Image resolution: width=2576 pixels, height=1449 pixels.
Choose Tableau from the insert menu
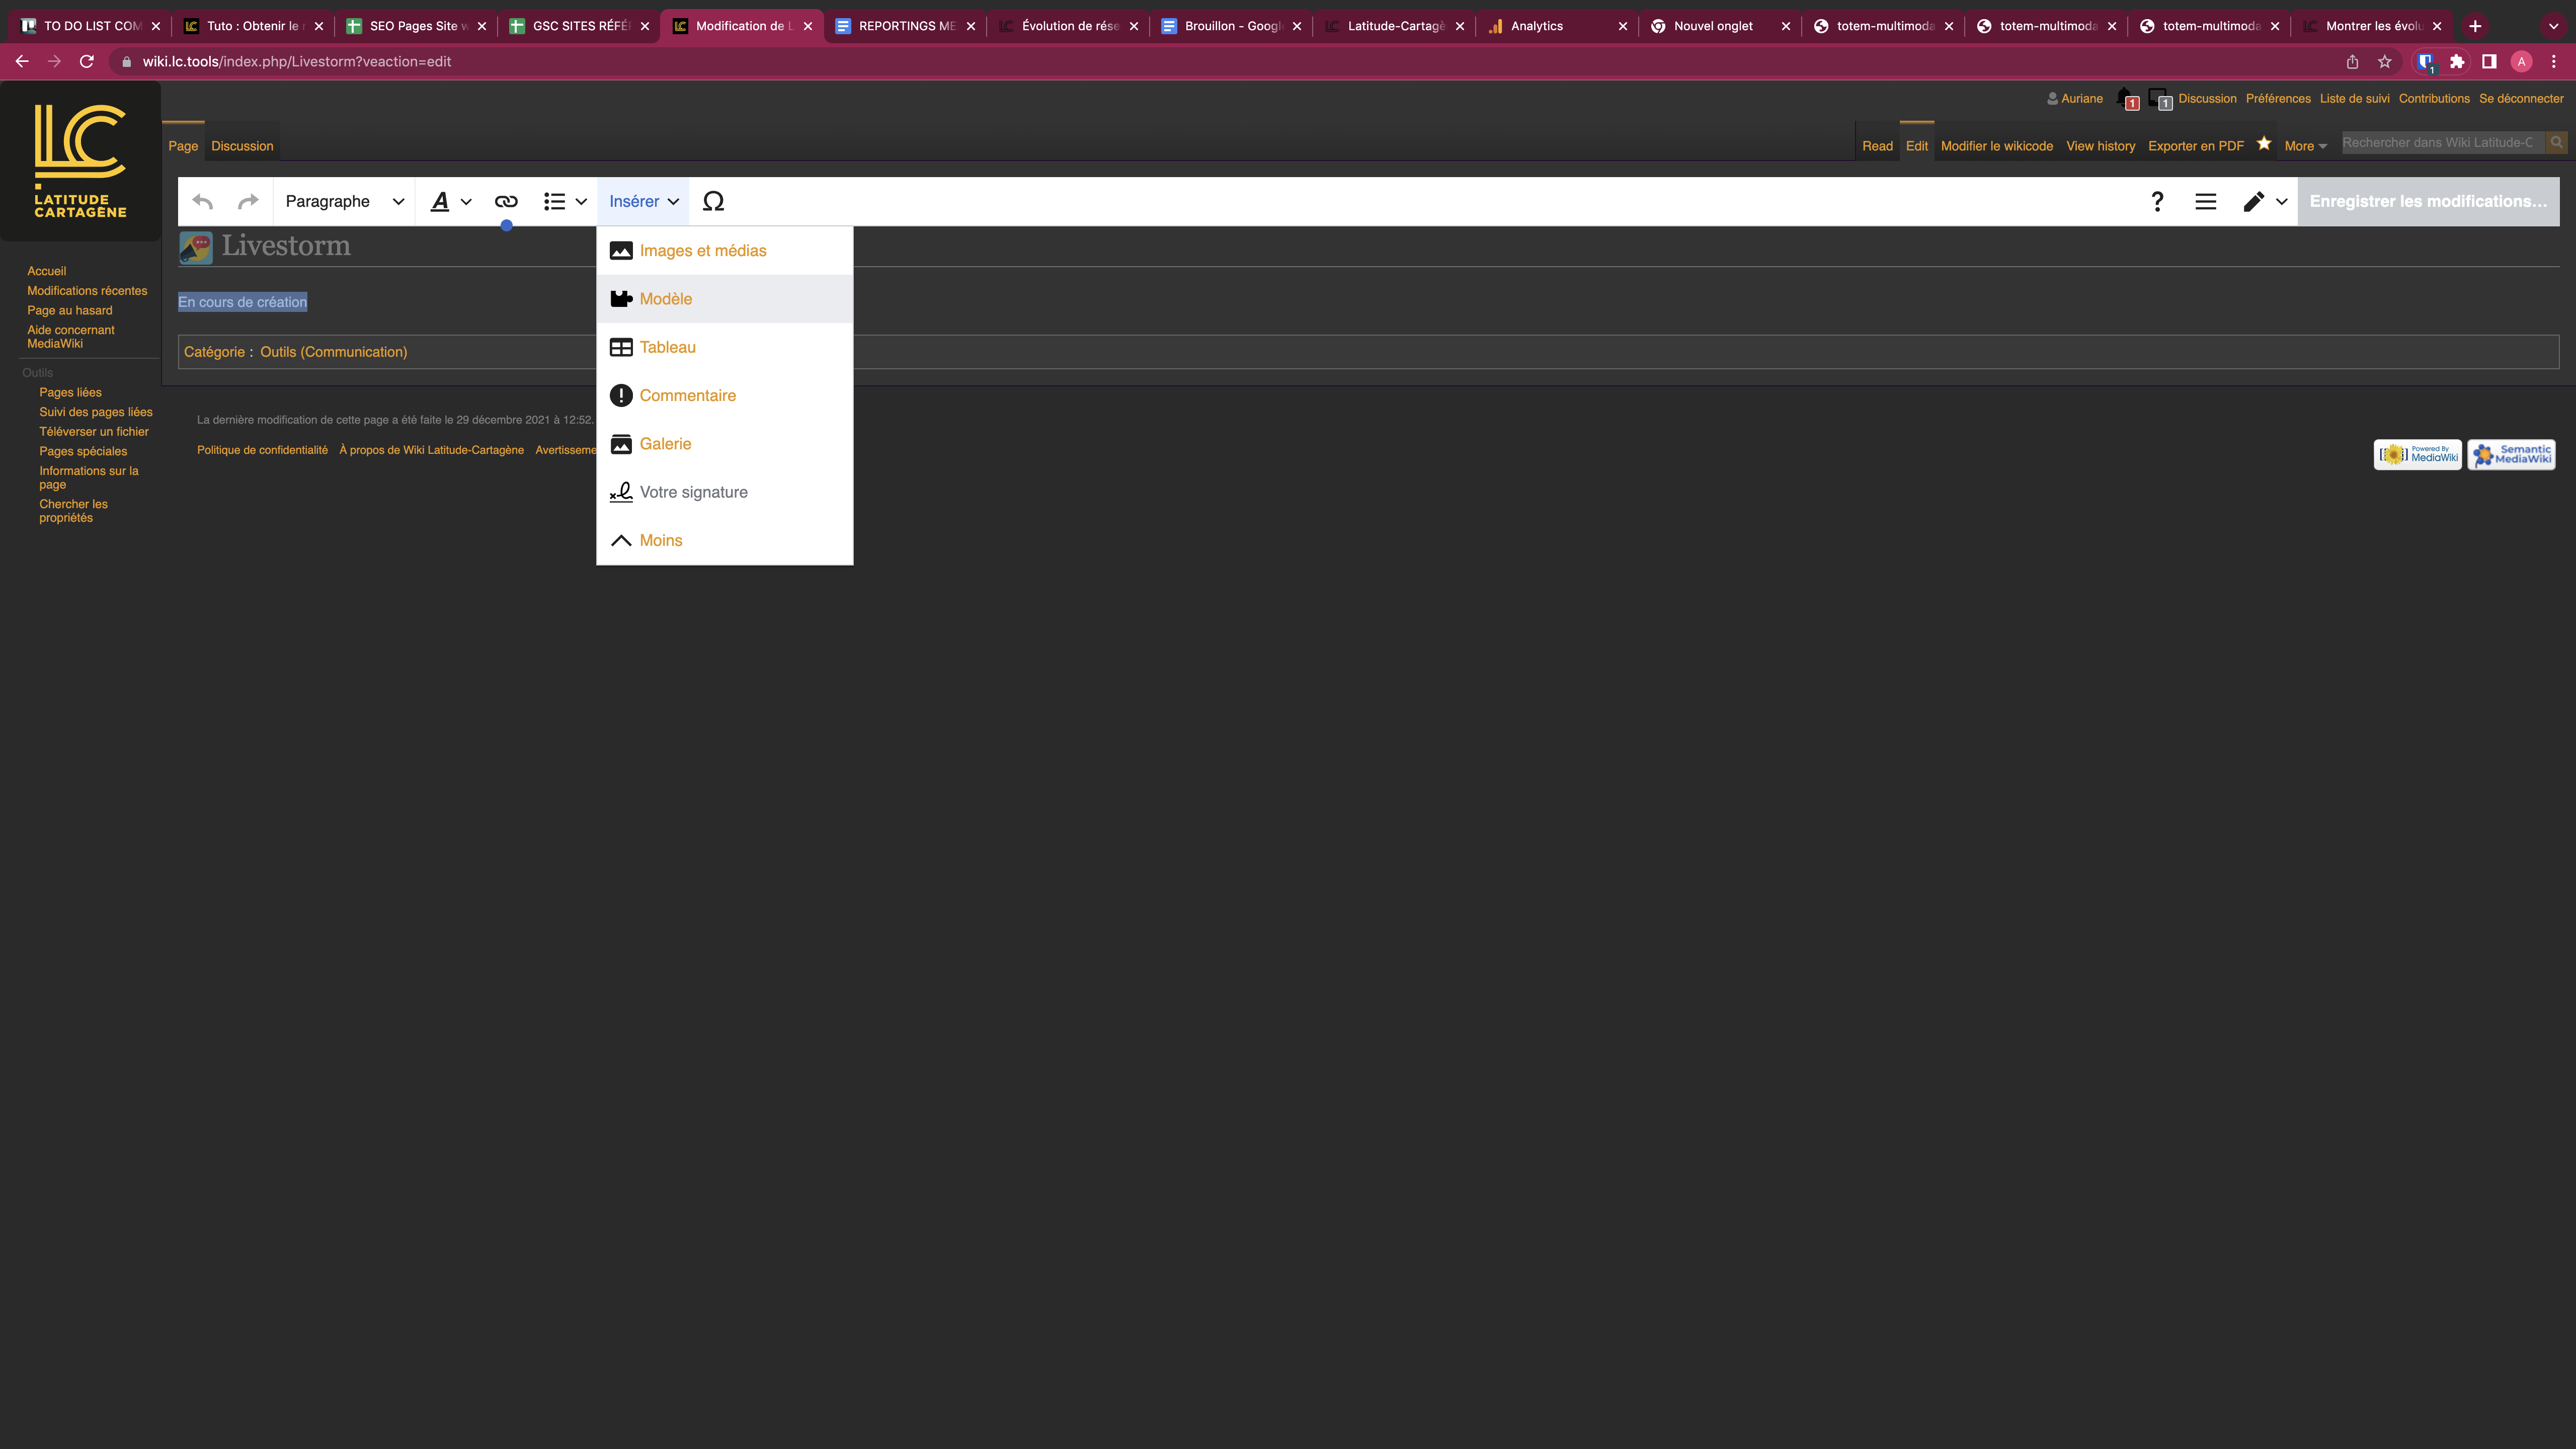667,347
